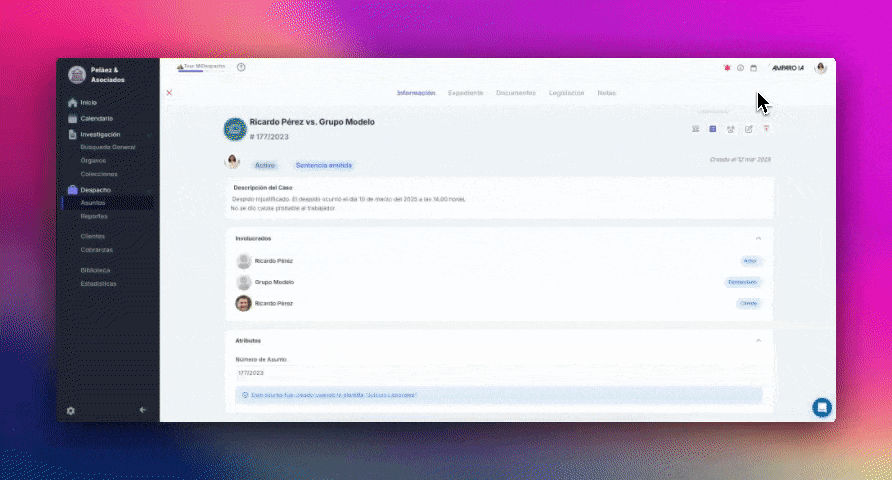
Task: Switch to the Información tab
Action: (416, 93)
